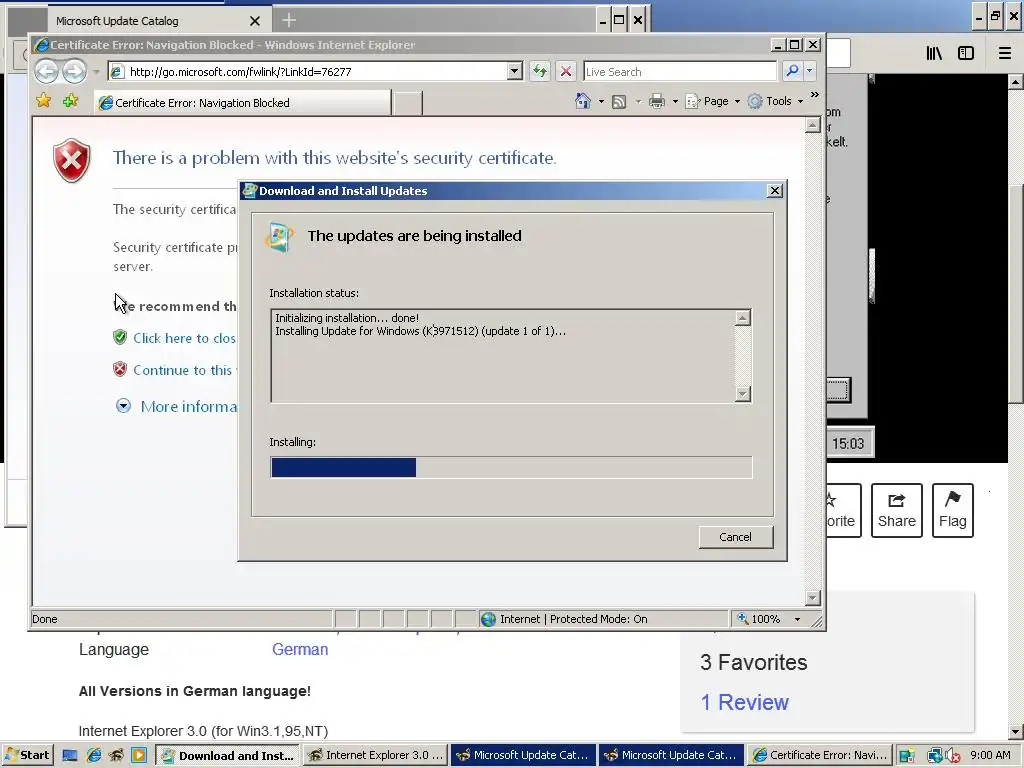Open the Windows Start menu

27,756
